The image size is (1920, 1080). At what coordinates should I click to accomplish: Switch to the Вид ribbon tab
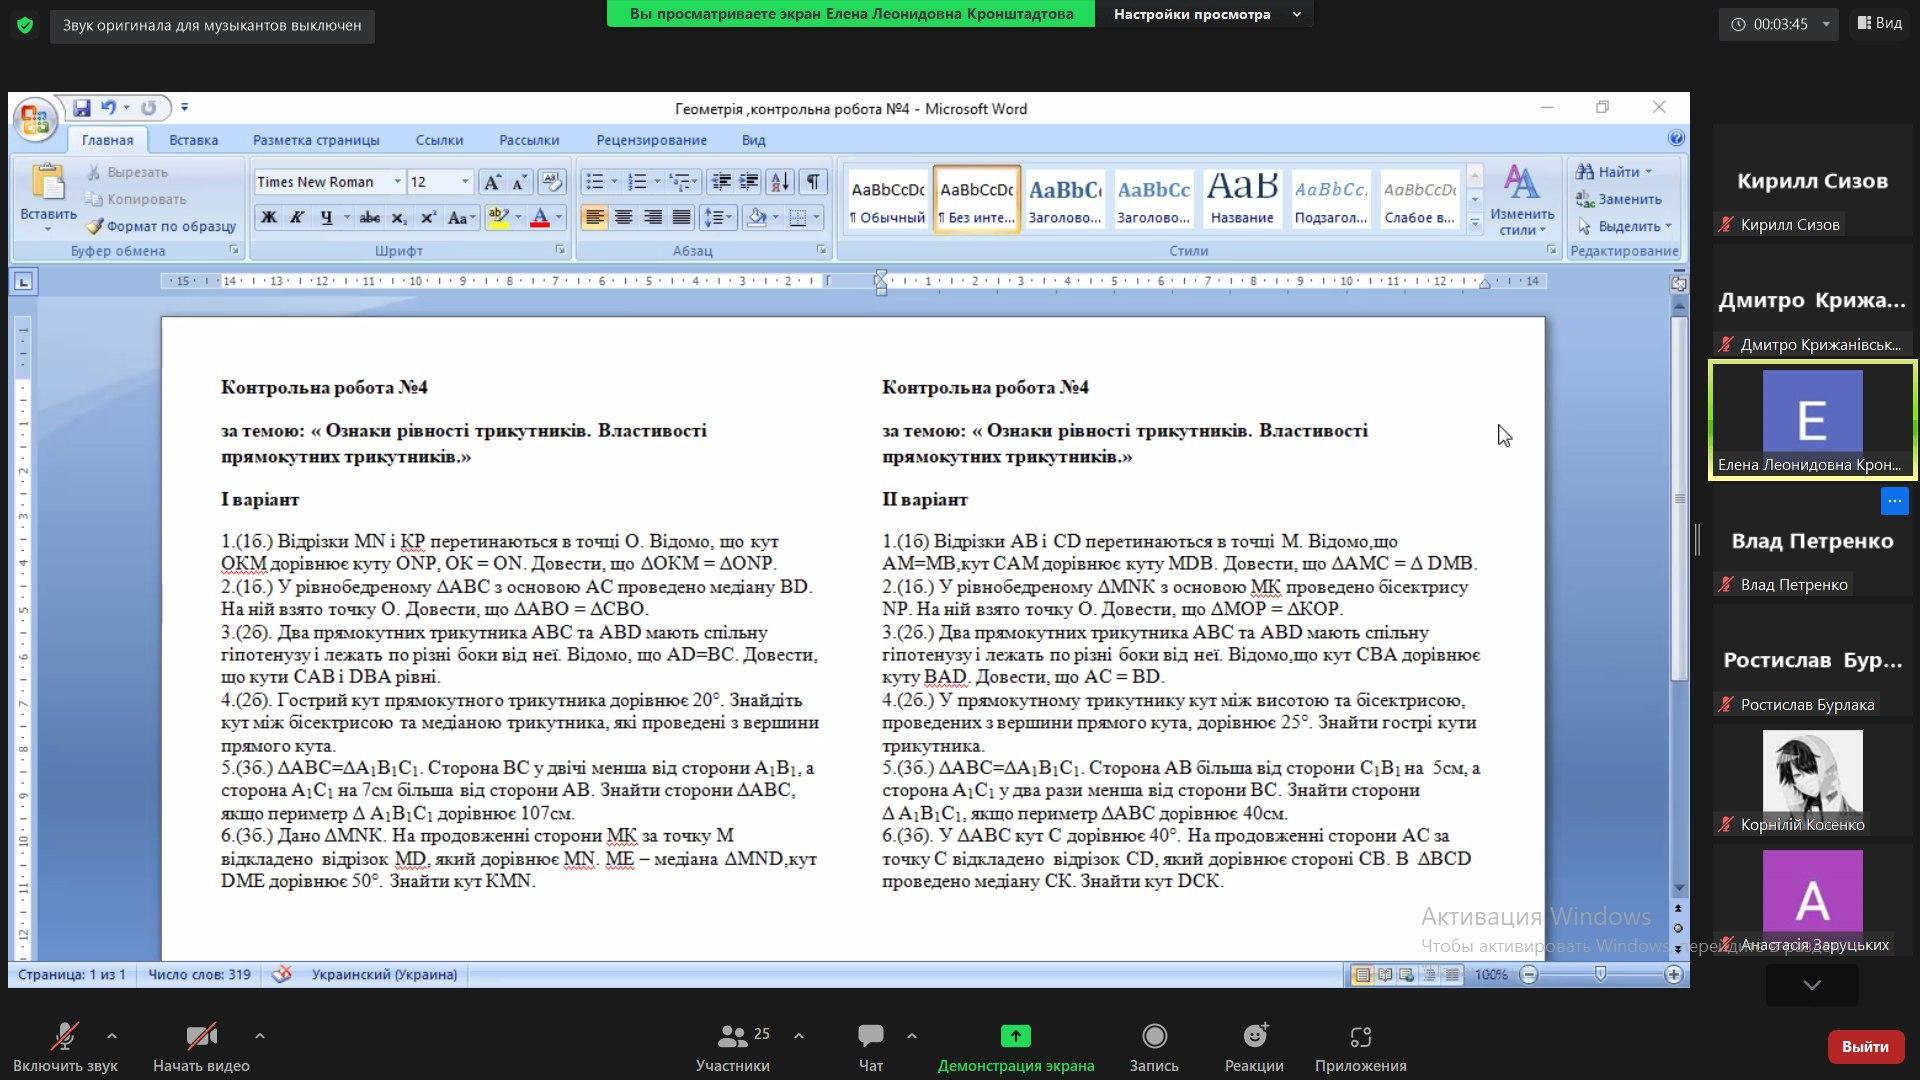[753, 140]
